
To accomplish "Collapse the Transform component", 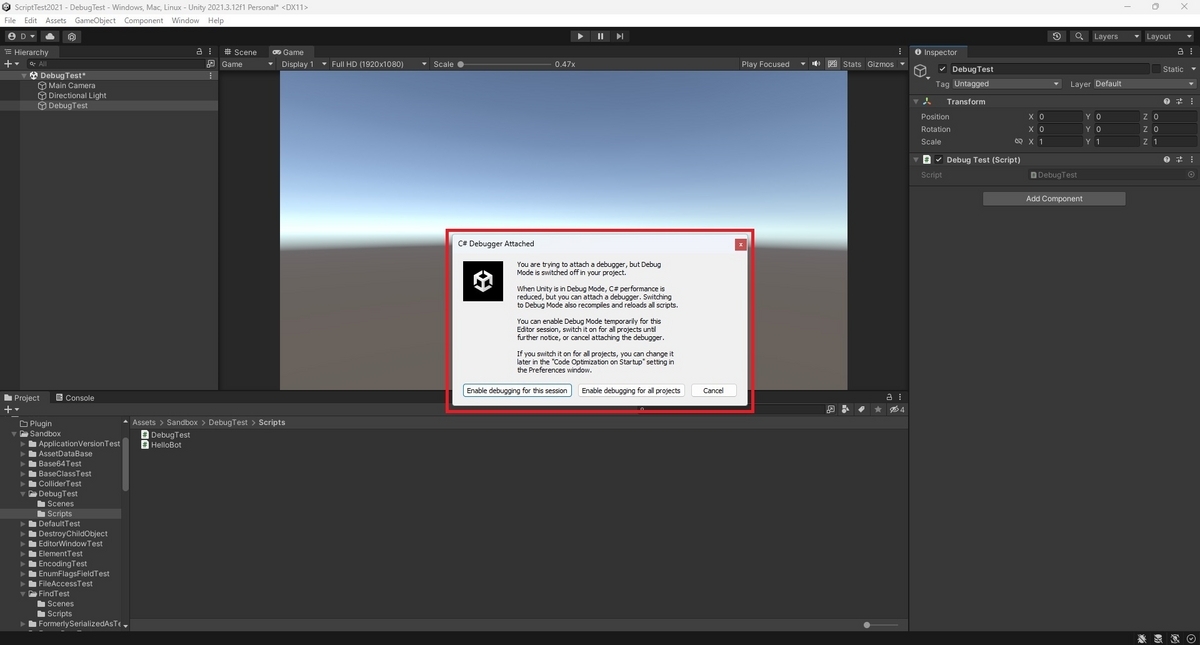I will pyautogui.click(x=916, y=101).
